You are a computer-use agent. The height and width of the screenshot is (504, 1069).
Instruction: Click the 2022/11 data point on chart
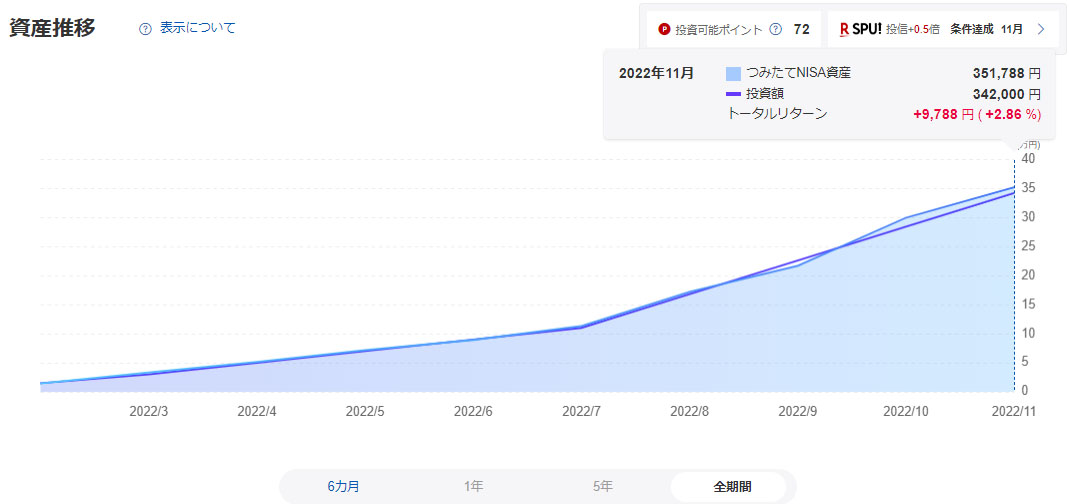click(x=1015, y=187)
